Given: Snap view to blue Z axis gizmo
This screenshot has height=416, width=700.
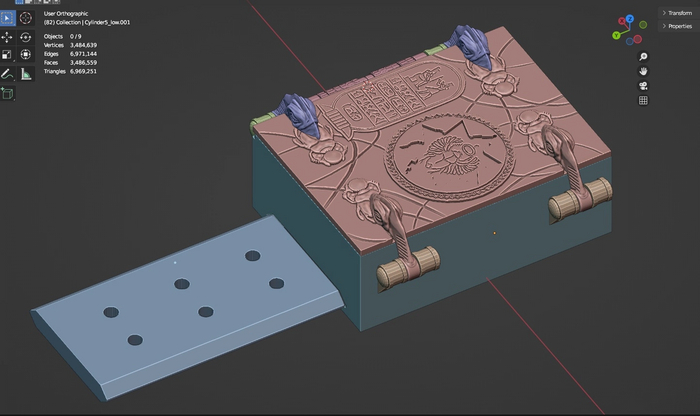Looking at the screenshot, I should click(630, 19).
